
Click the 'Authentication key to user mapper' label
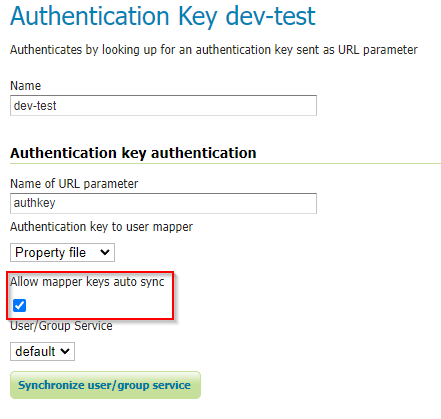point(101,227)
